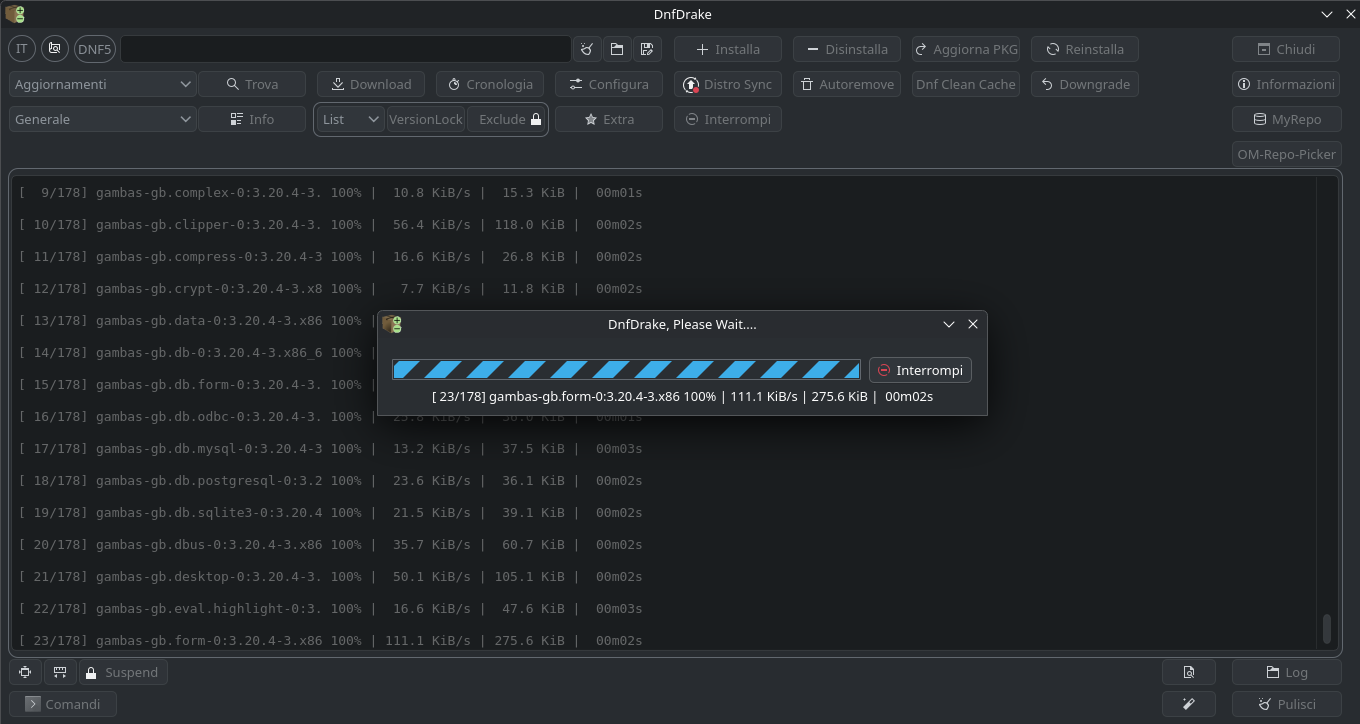This screenshot has height=724, width=1360.
Task: Click the save list floppy icon
Action: 646,49
